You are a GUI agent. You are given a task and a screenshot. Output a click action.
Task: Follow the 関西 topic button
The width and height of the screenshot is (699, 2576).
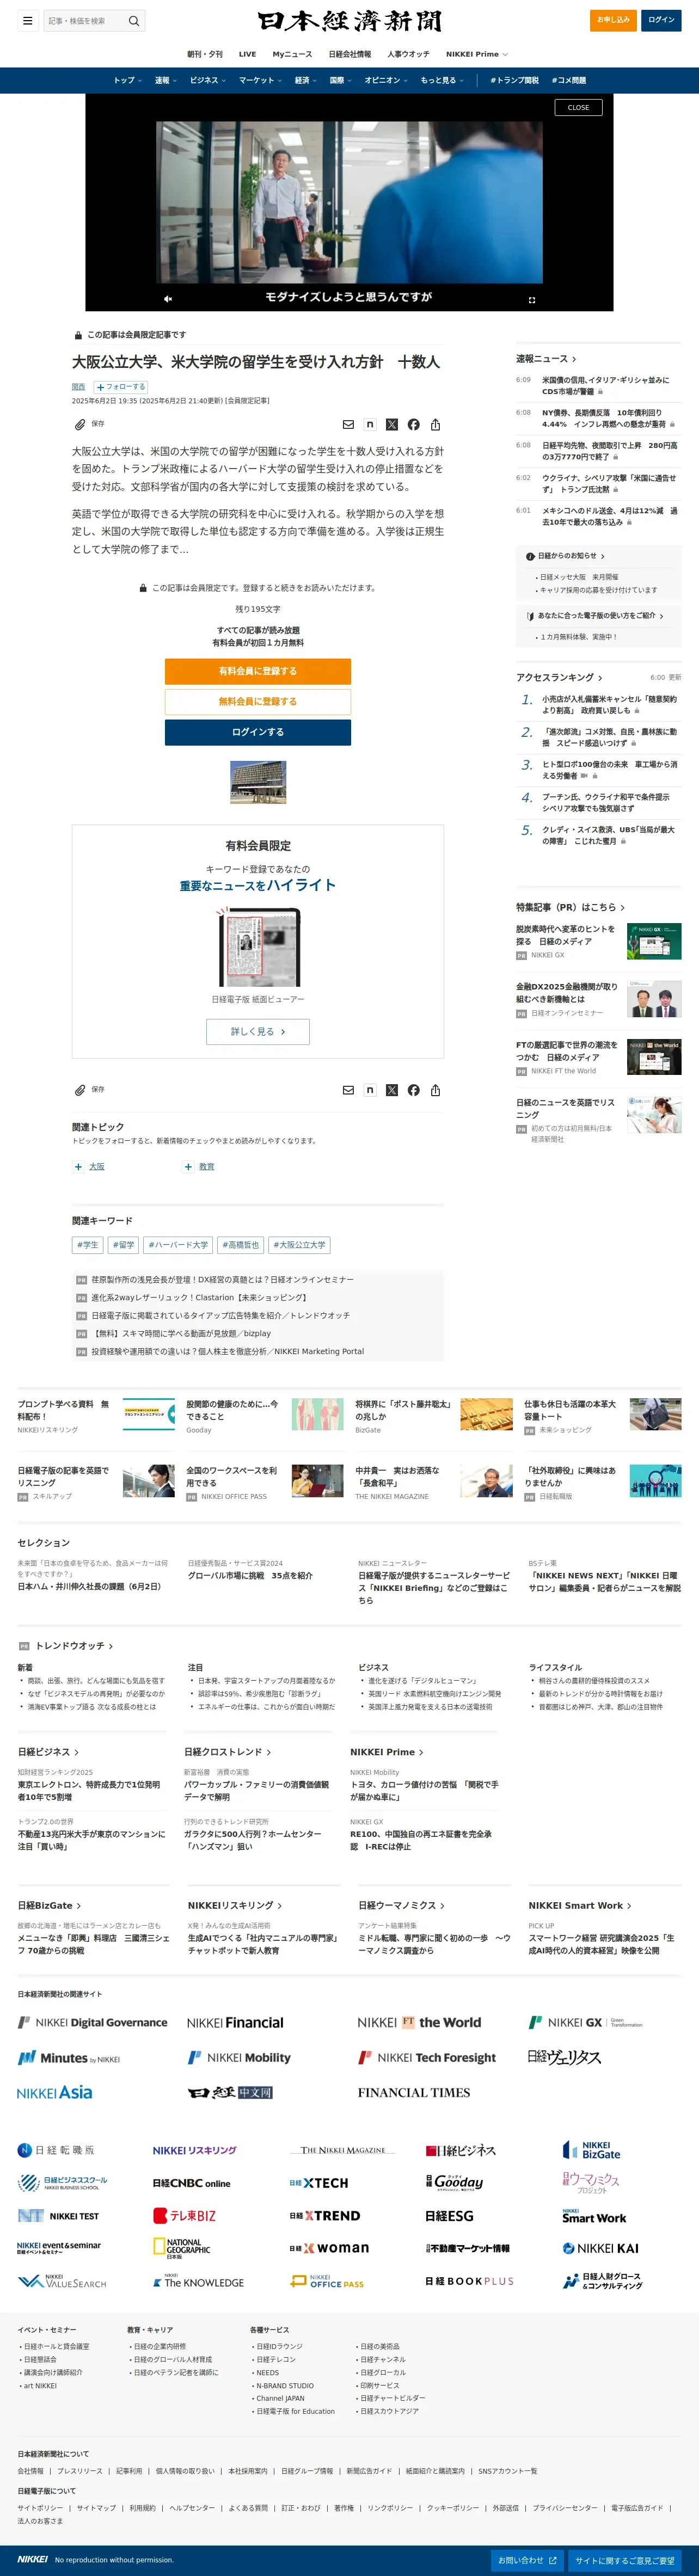point(121,387)
